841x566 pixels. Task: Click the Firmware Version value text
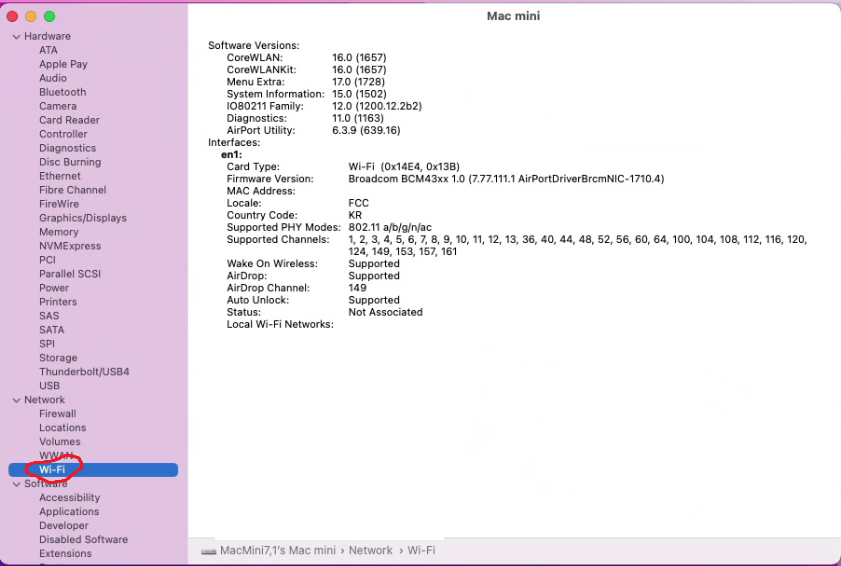point(506,179)
